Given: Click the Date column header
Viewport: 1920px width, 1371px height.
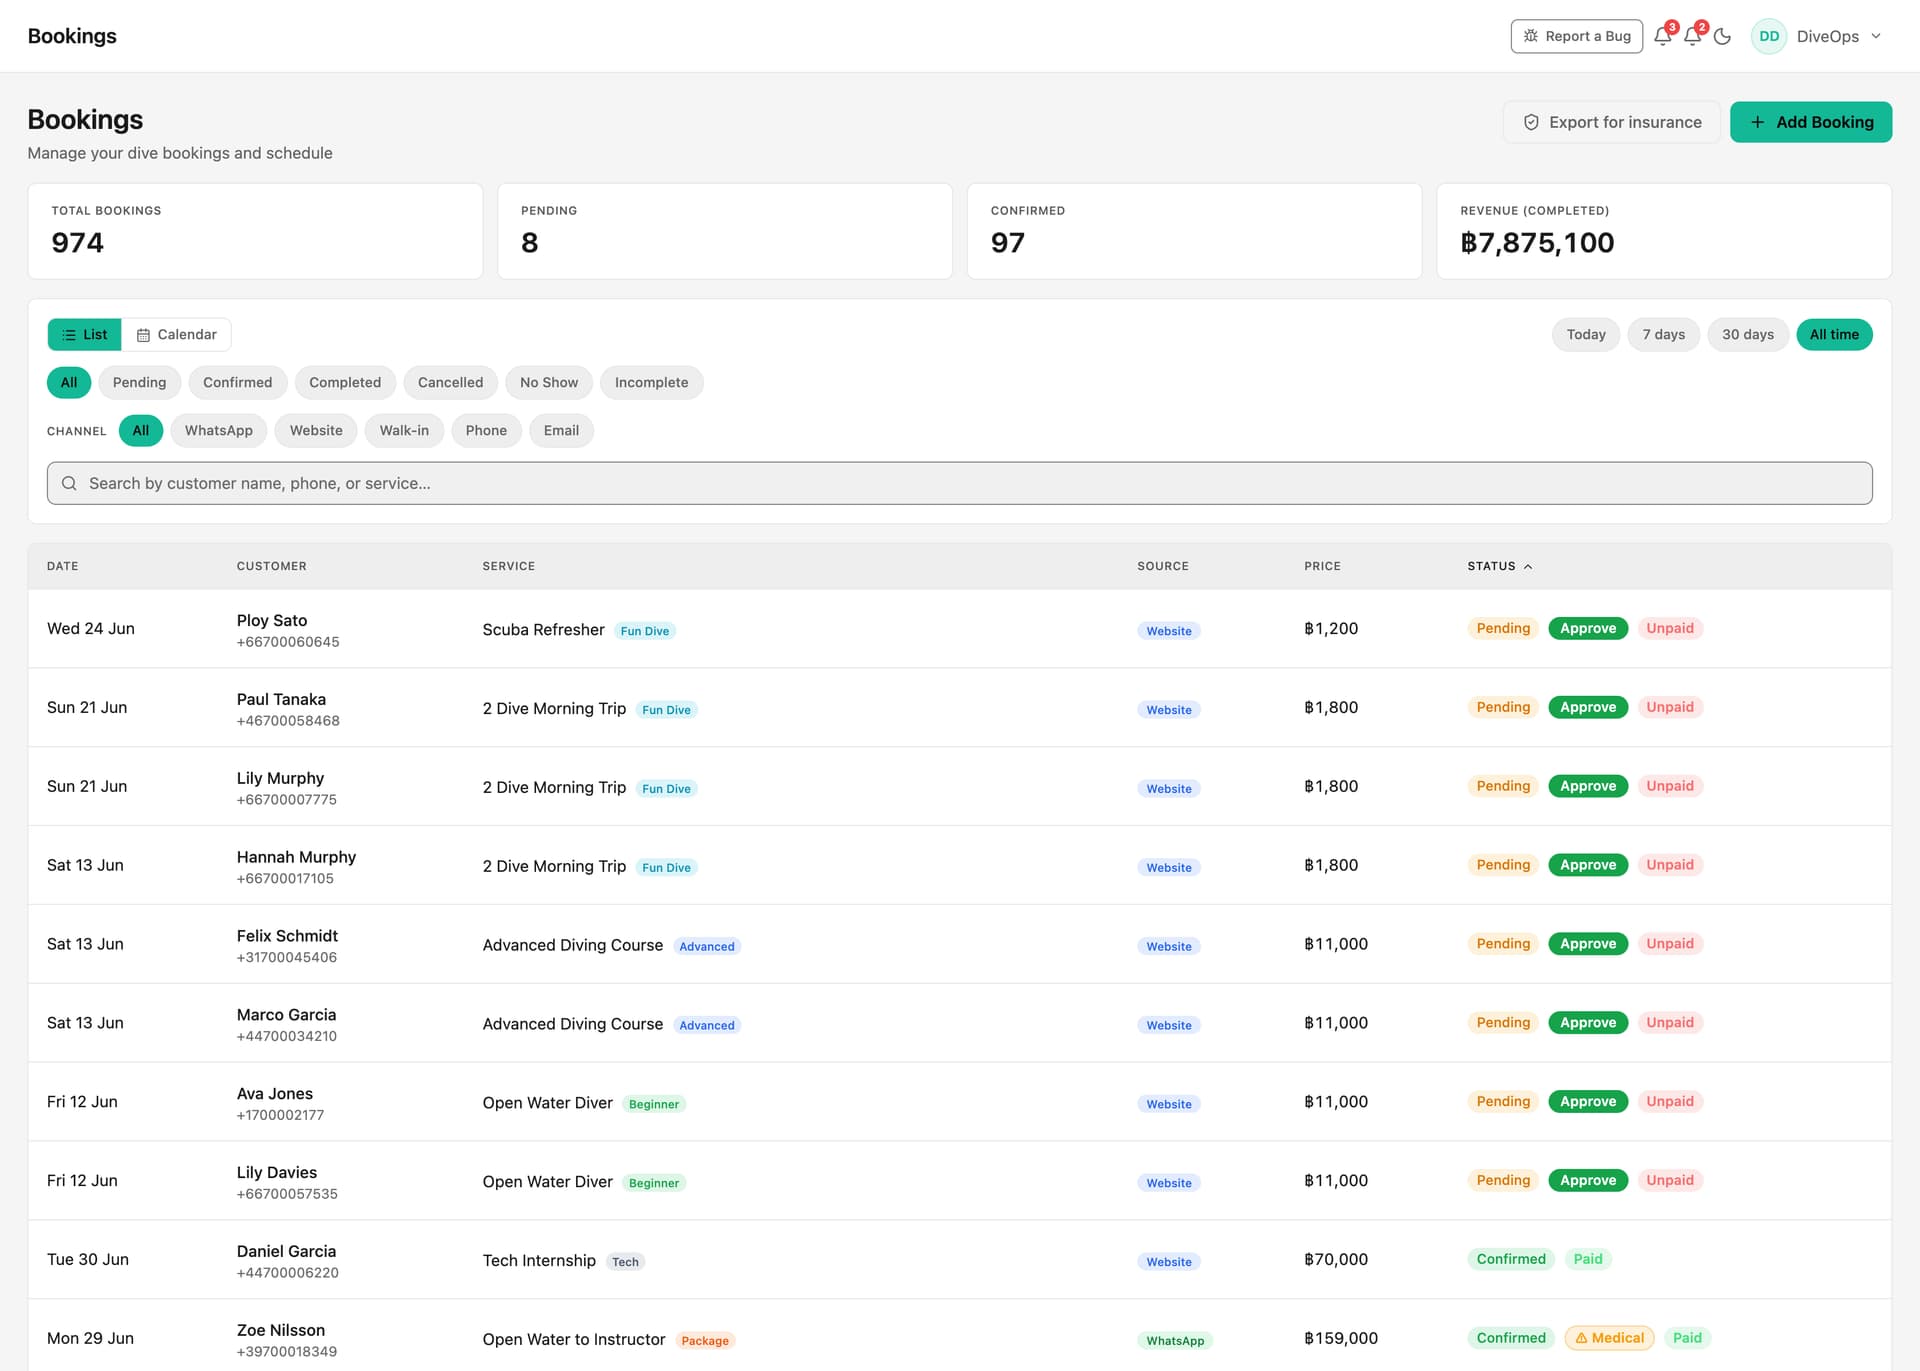Looking at the screenshot, I should (x=62, y=566).
